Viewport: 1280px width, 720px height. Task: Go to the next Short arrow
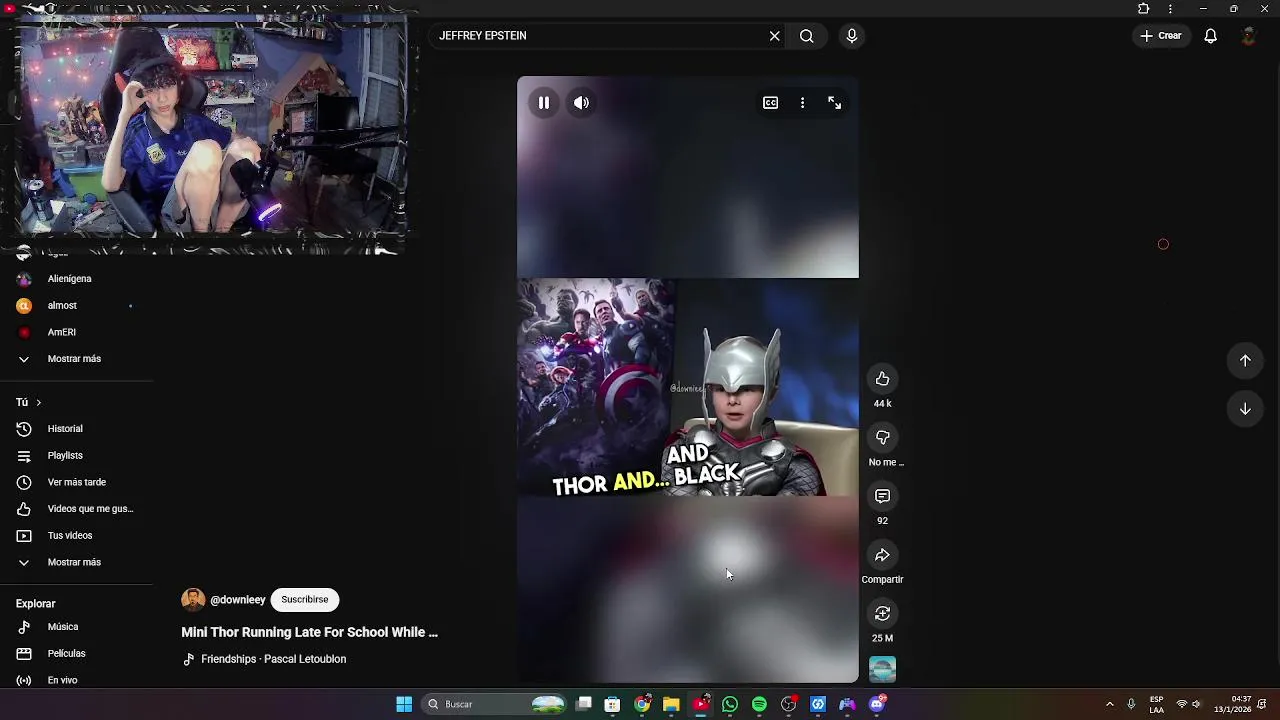click(1245, 409)
